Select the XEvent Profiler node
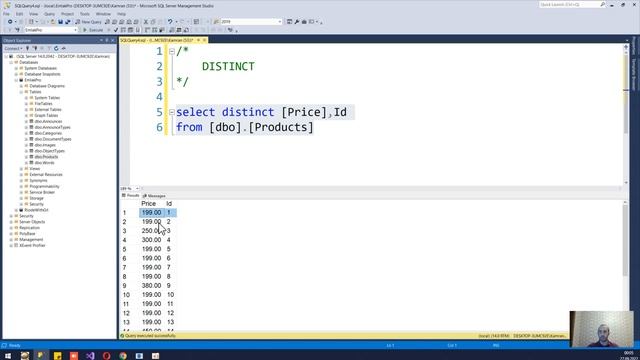640x360 pixels. point(32,245)
